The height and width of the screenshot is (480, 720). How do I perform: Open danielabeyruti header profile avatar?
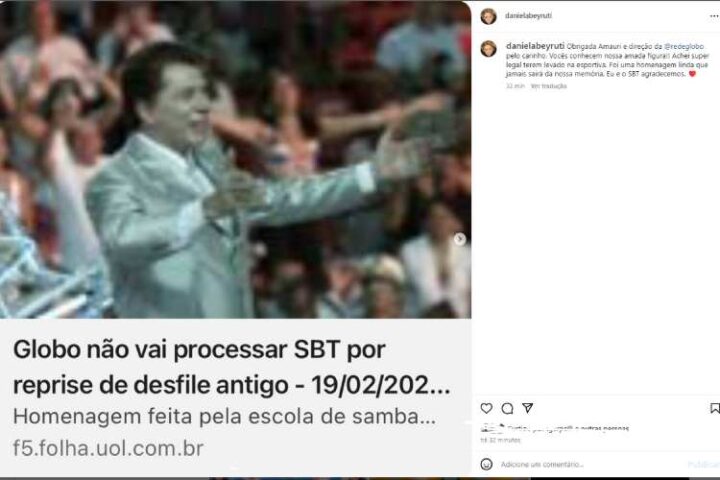[489, 16]
